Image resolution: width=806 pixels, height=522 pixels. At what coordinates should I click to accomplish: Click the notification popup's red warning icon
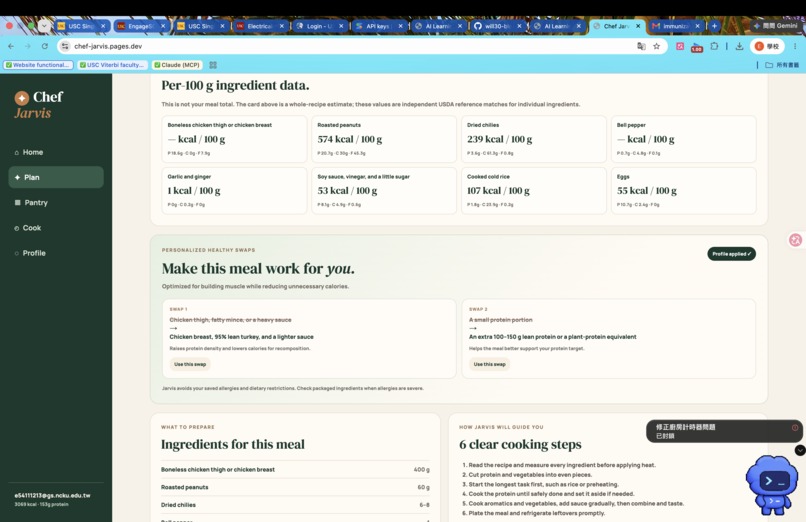[x=795, y=427]
